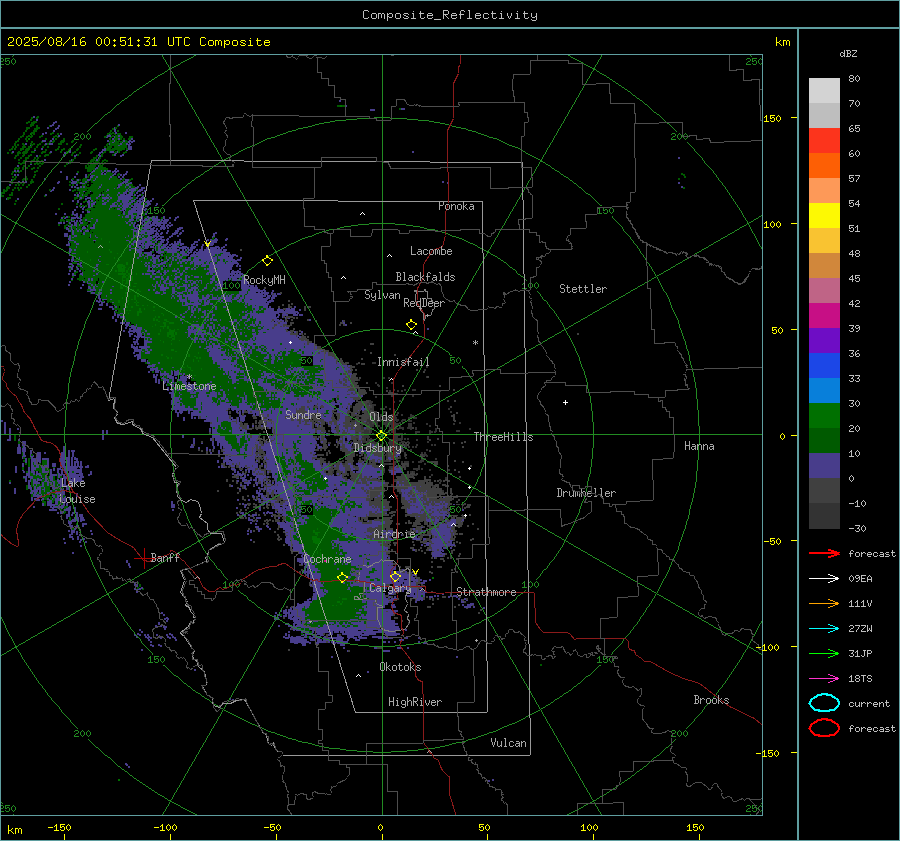Select the red 60-65 dBZ swatch
This screenshot has width=900, height=841.
click(824, 141)
